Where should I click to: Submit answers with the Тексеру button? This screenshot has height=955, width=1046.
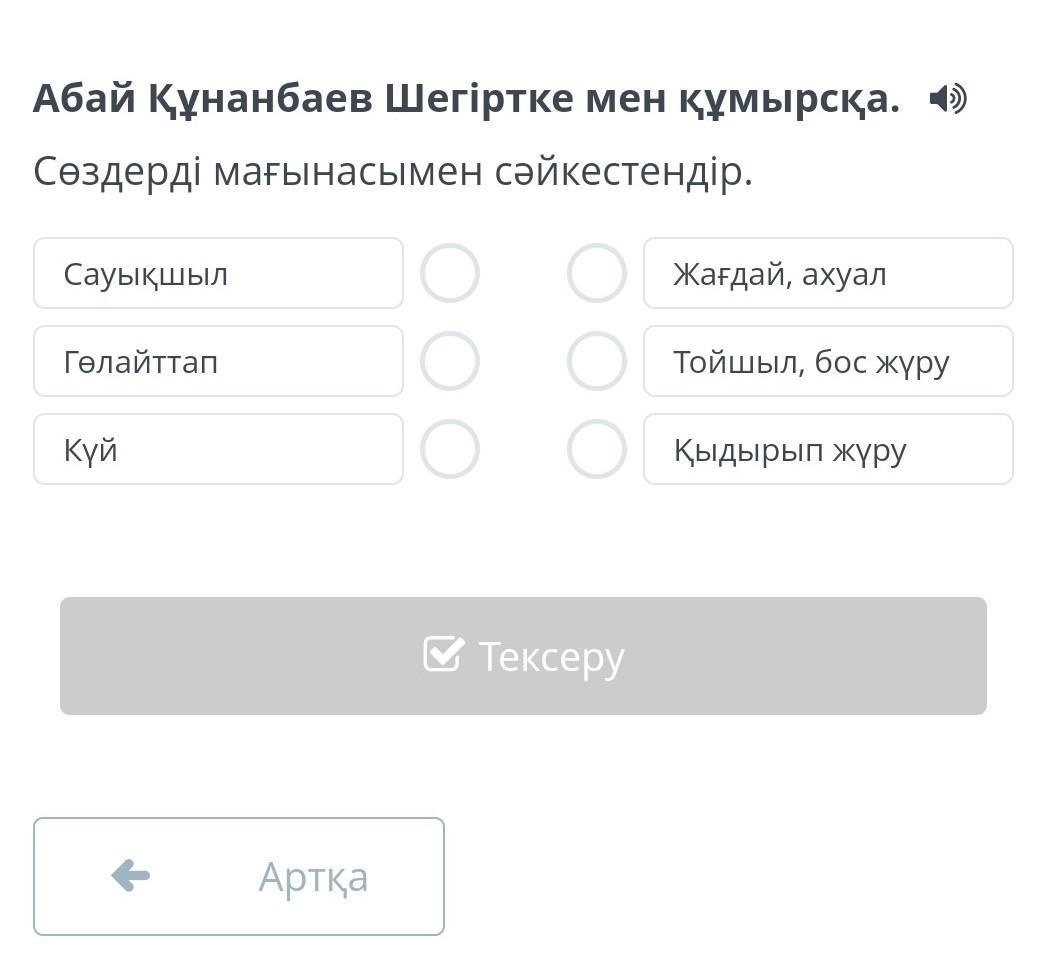[523, 656]
